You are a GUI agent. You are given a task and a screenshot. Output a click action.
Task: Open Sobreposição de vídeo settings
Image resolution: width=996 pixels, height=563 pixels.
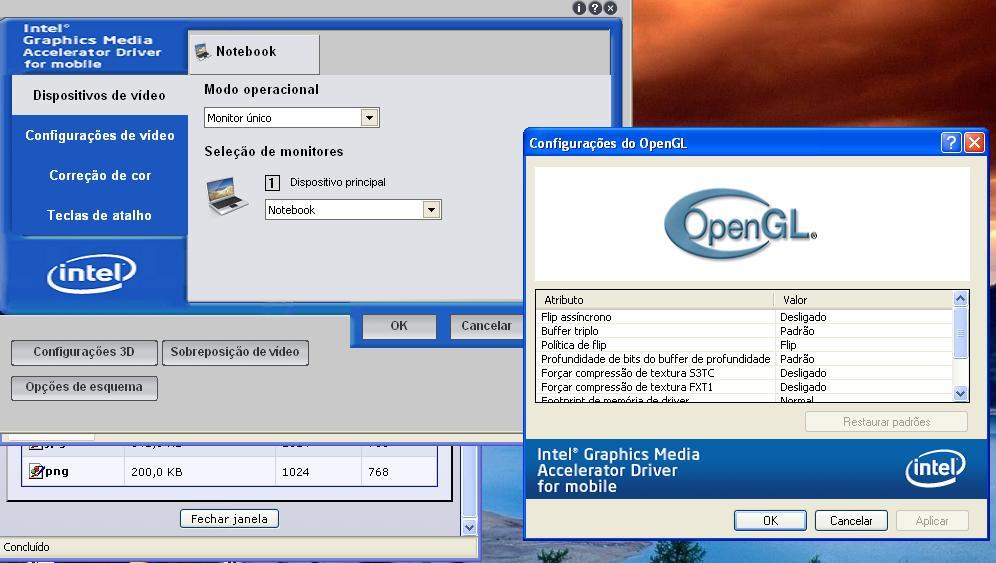(235, 352)
